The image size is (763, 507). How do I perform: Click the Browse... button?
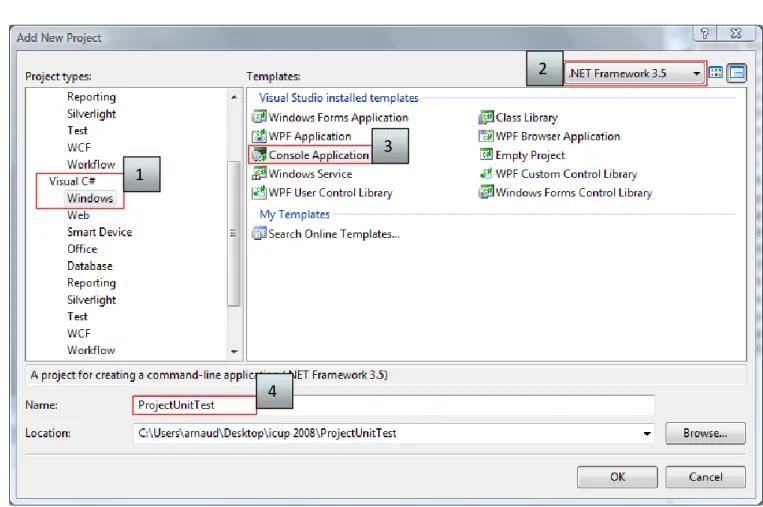(705, 433)
